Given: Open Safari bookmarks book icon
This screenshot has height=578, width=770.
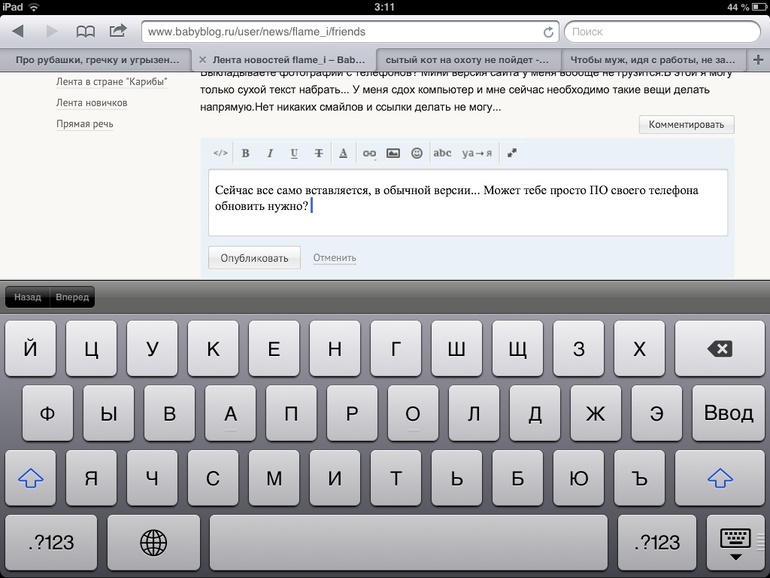Looking at the screenshot, I should click(85, 32).
